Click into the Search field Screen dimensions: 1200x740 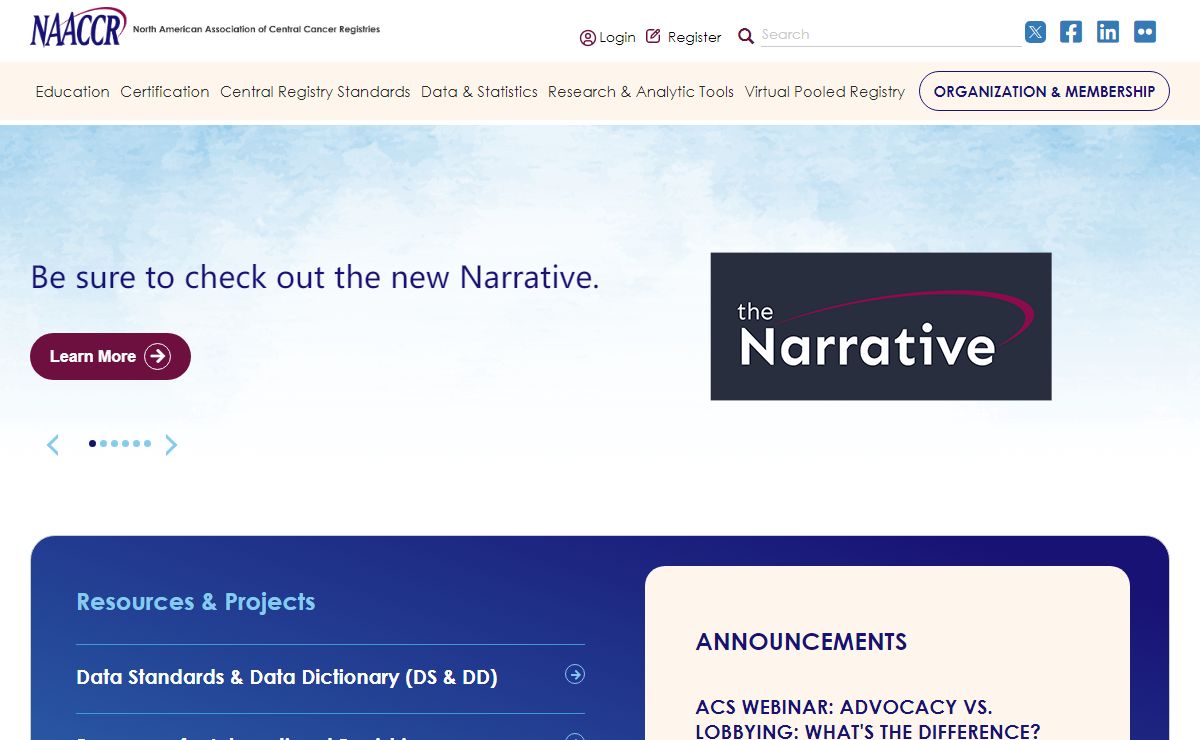coord(891,35)
